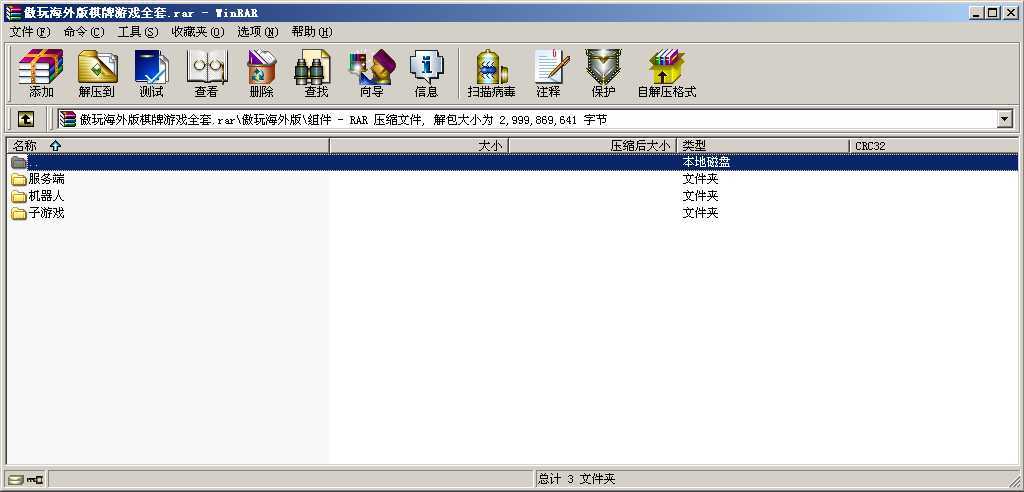Launch the Wizard (向导) tool
The height and width of the screenshot is (492, 1024).
372,73
